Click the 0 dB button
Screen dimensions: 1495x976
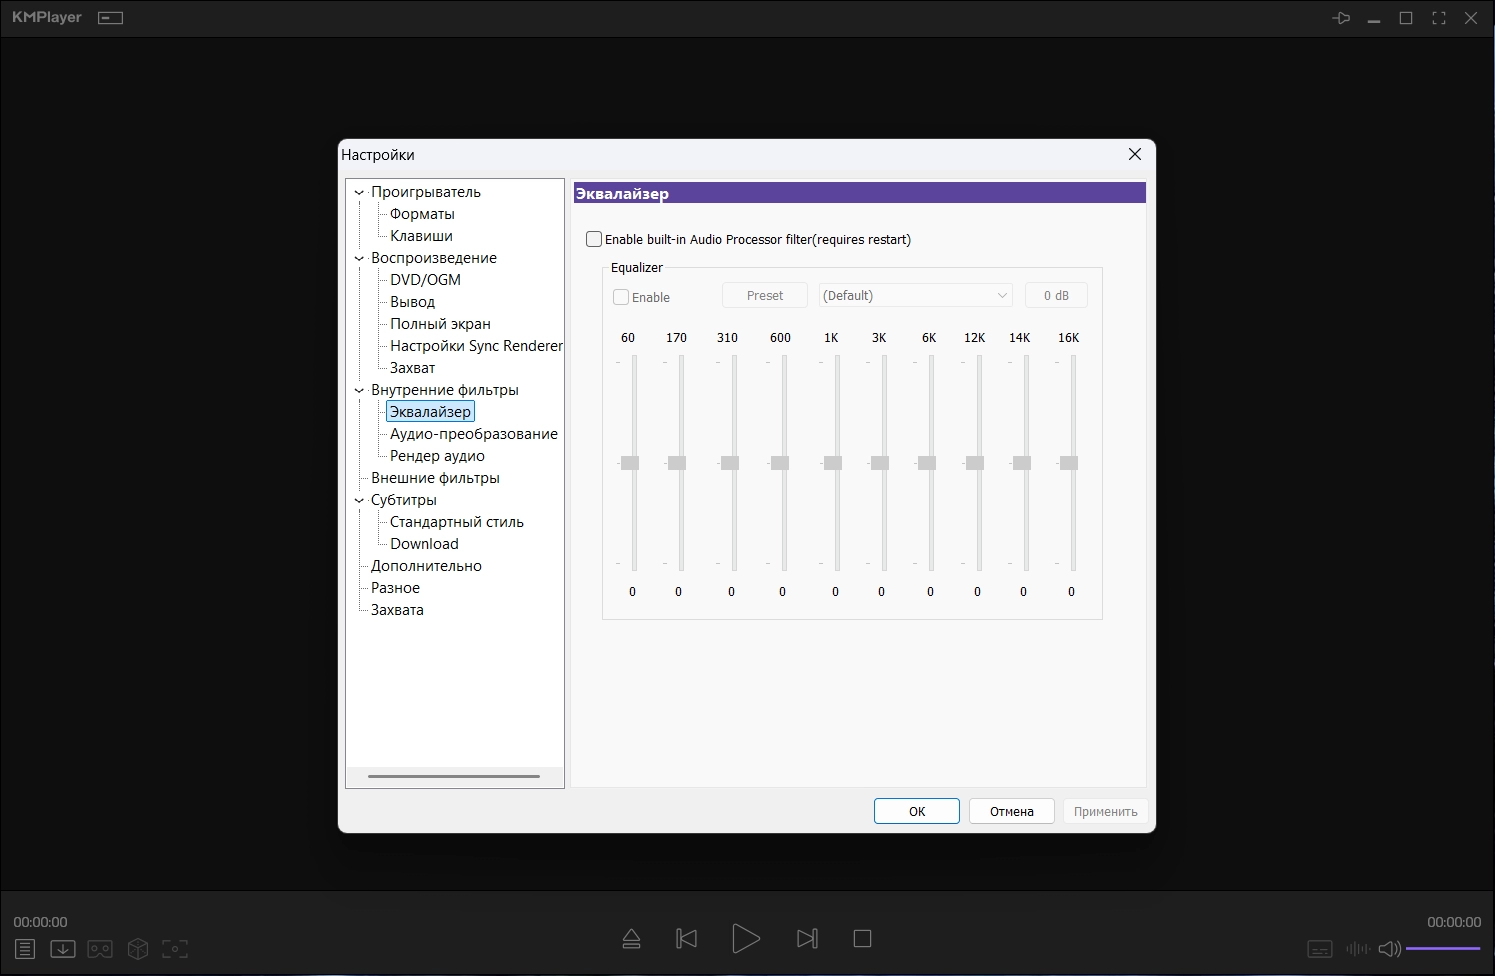click(1056, 295)
